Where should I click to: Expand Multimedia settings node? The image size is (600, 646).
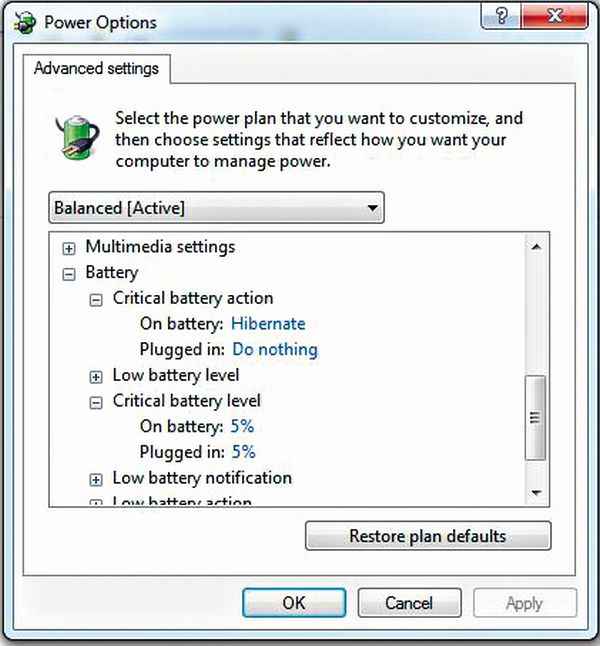69,248
